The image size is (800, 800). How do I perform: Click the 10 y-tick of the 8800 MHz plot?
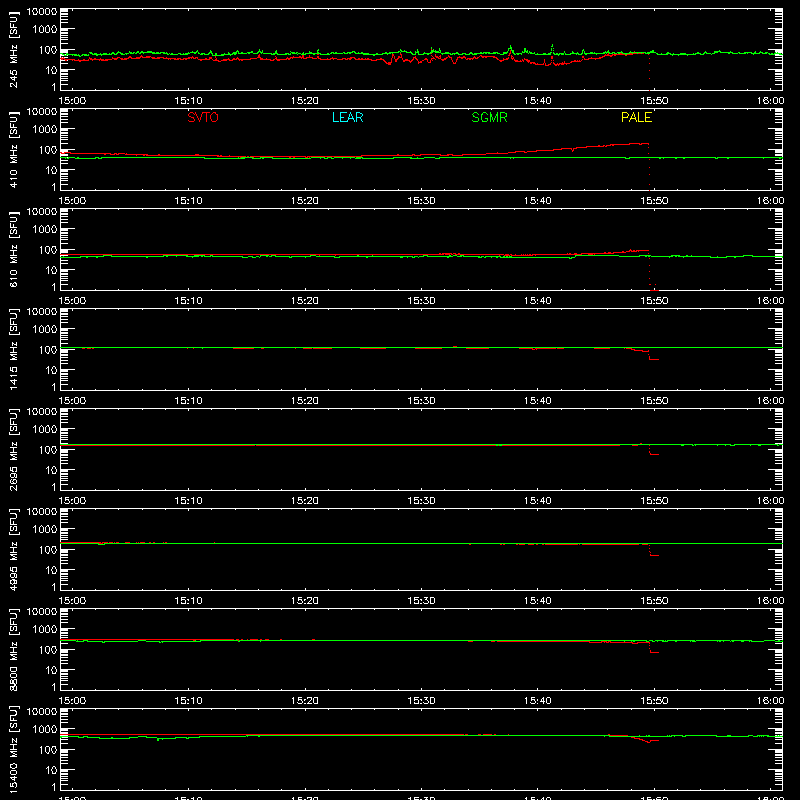tap(52, 670)
